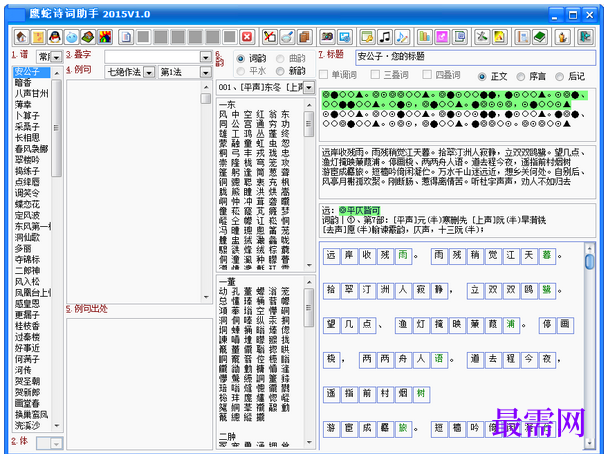Click the window with key icon
604x454 pixels.
pos(367,37)
